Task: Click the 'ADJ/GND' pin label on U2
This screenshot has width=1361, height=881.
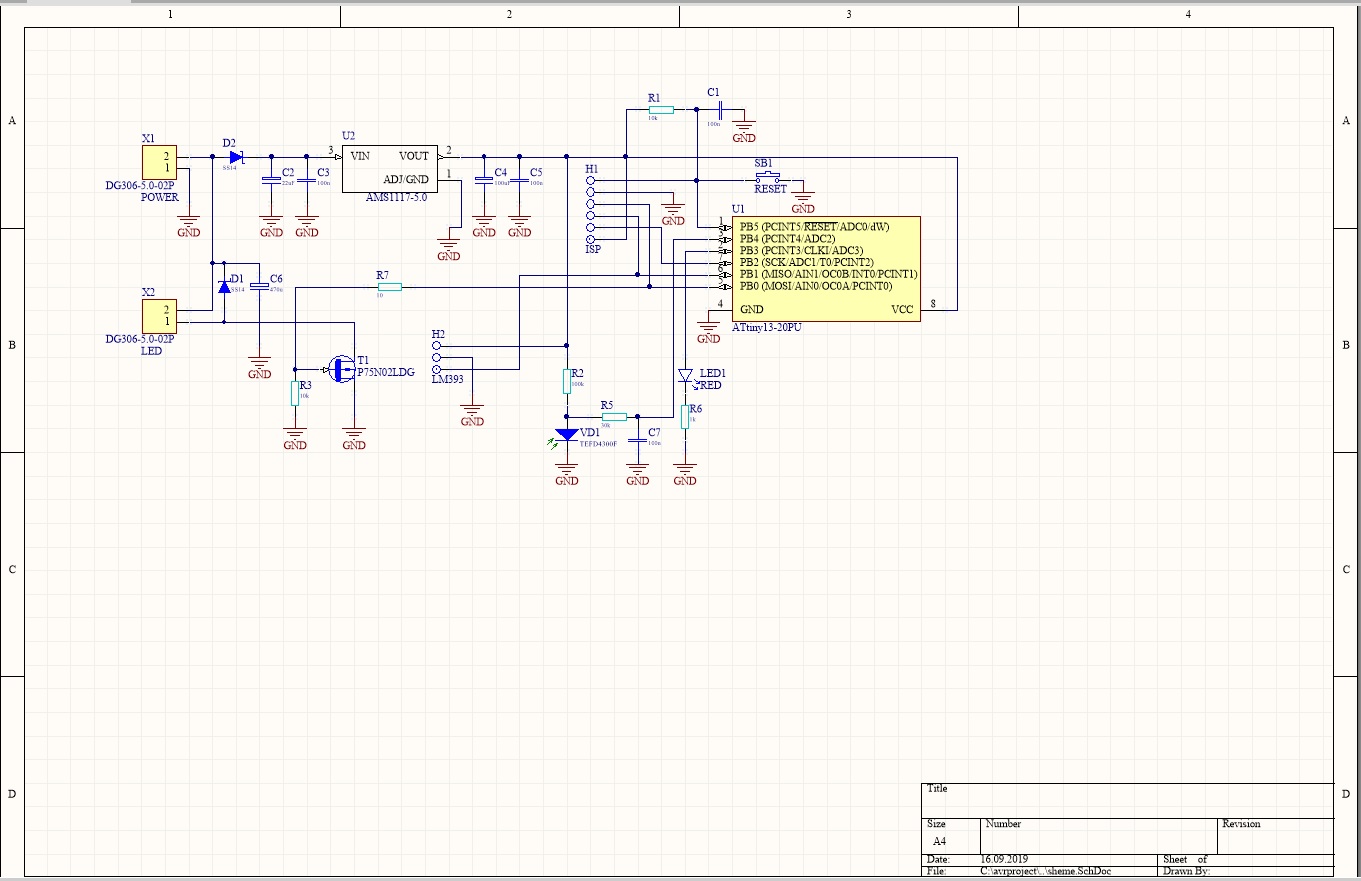Action: pyautogui.click(x=406, y=180)
